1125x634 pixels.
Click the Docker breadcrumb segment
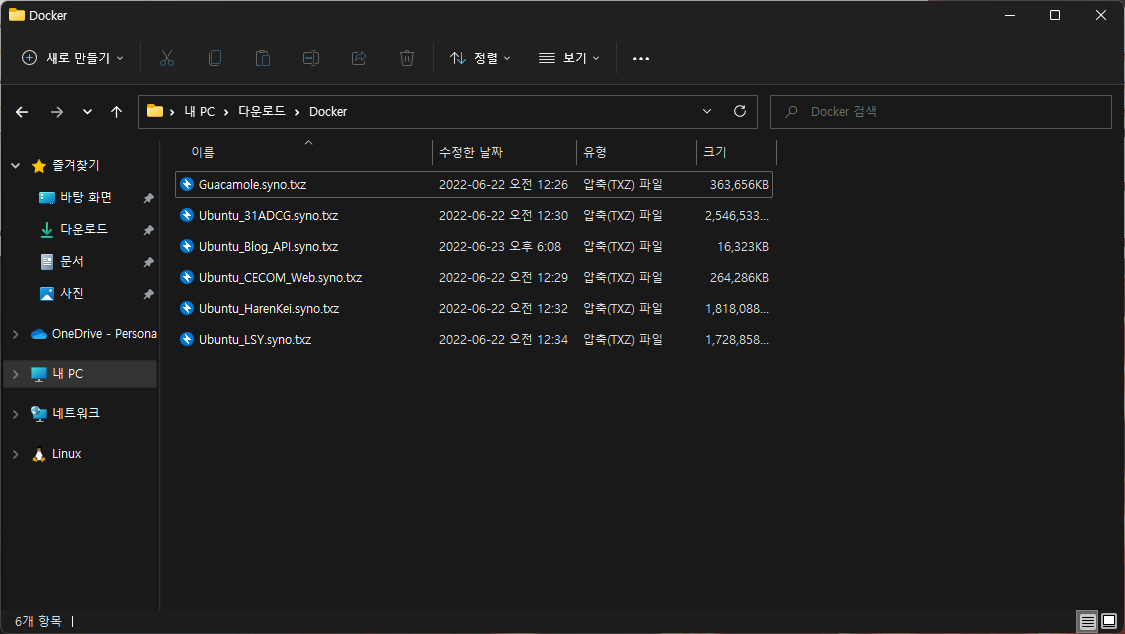click(328, 111)
